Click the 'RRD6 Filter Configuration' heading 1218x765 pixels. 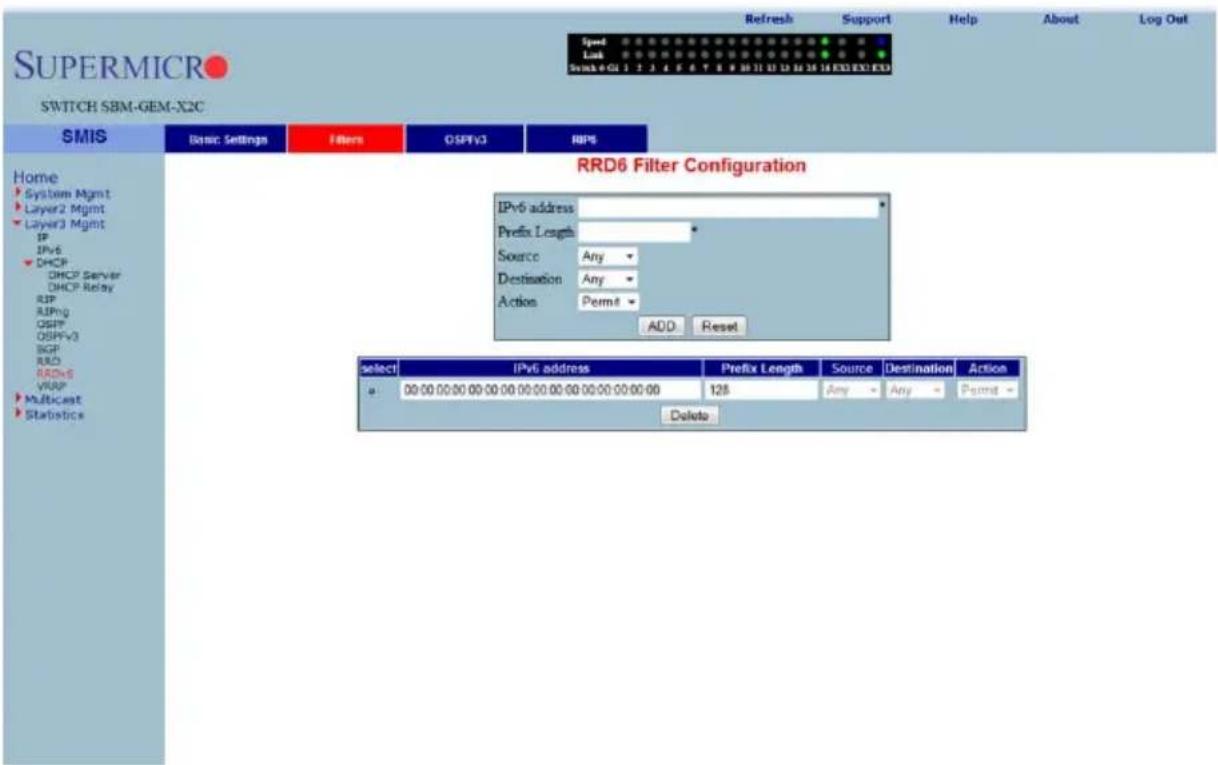click(x=691, y=165)
